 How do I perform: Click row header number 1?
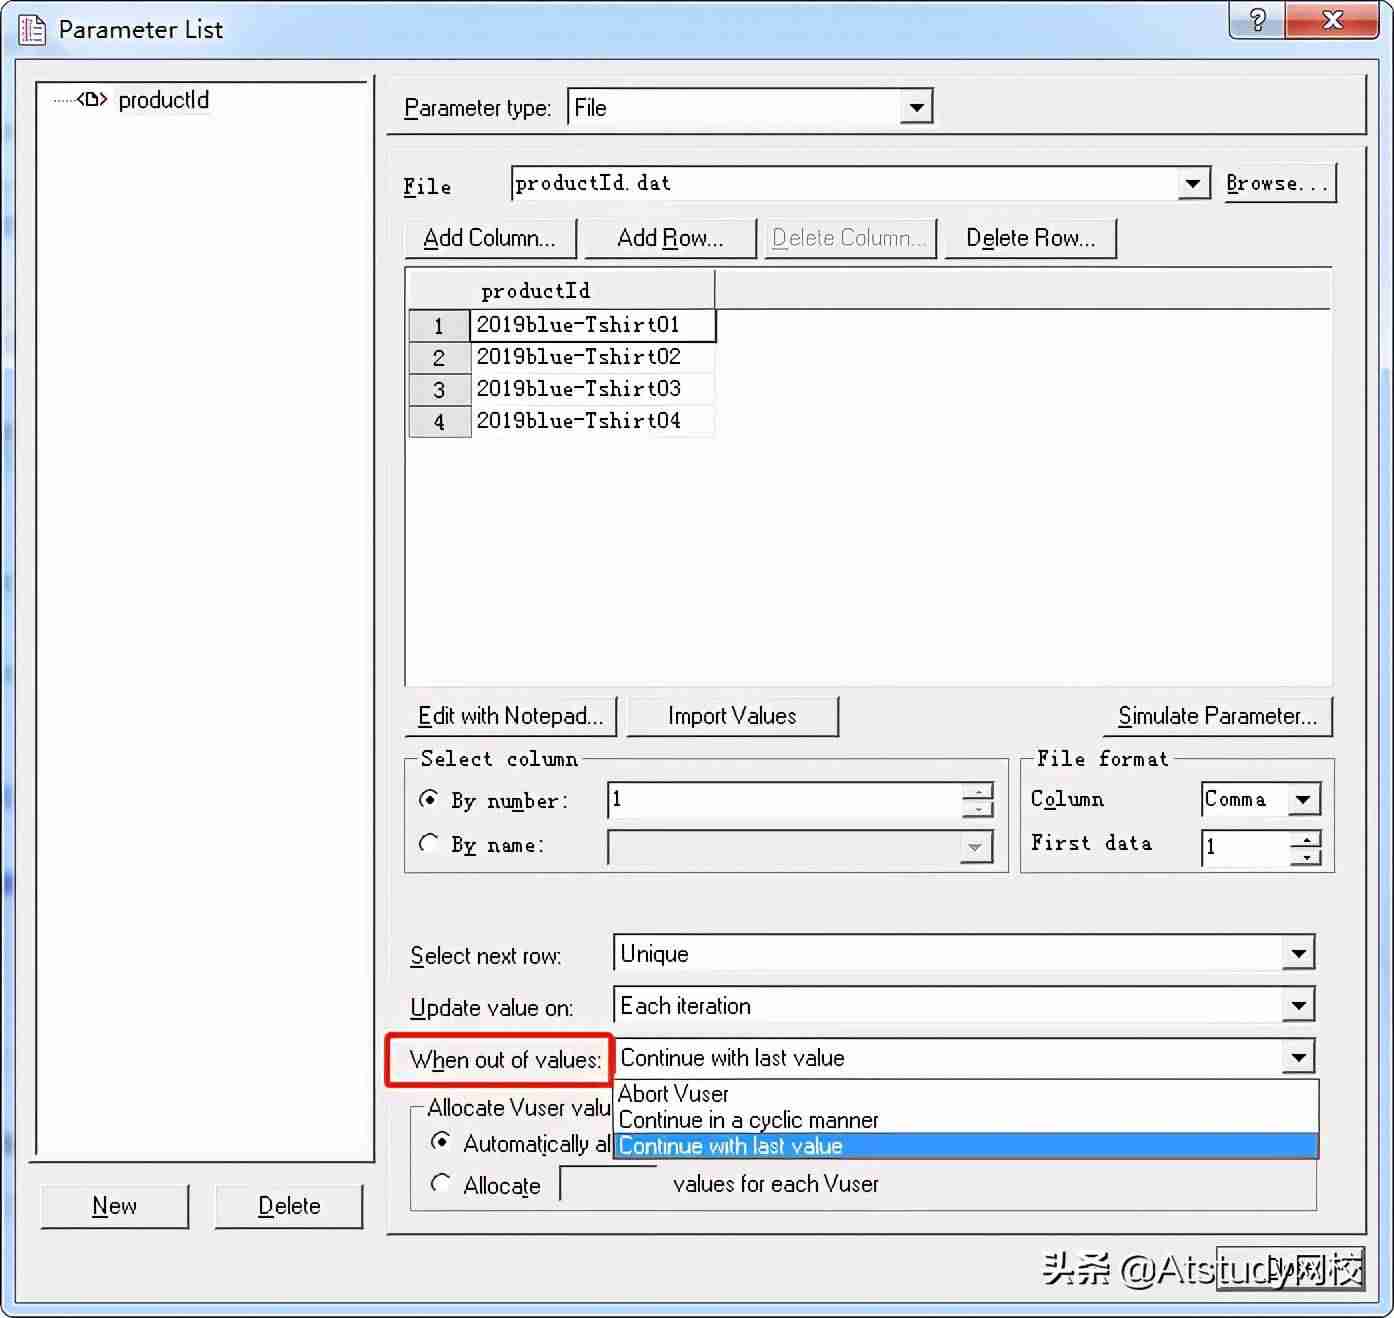pos(439,326)
